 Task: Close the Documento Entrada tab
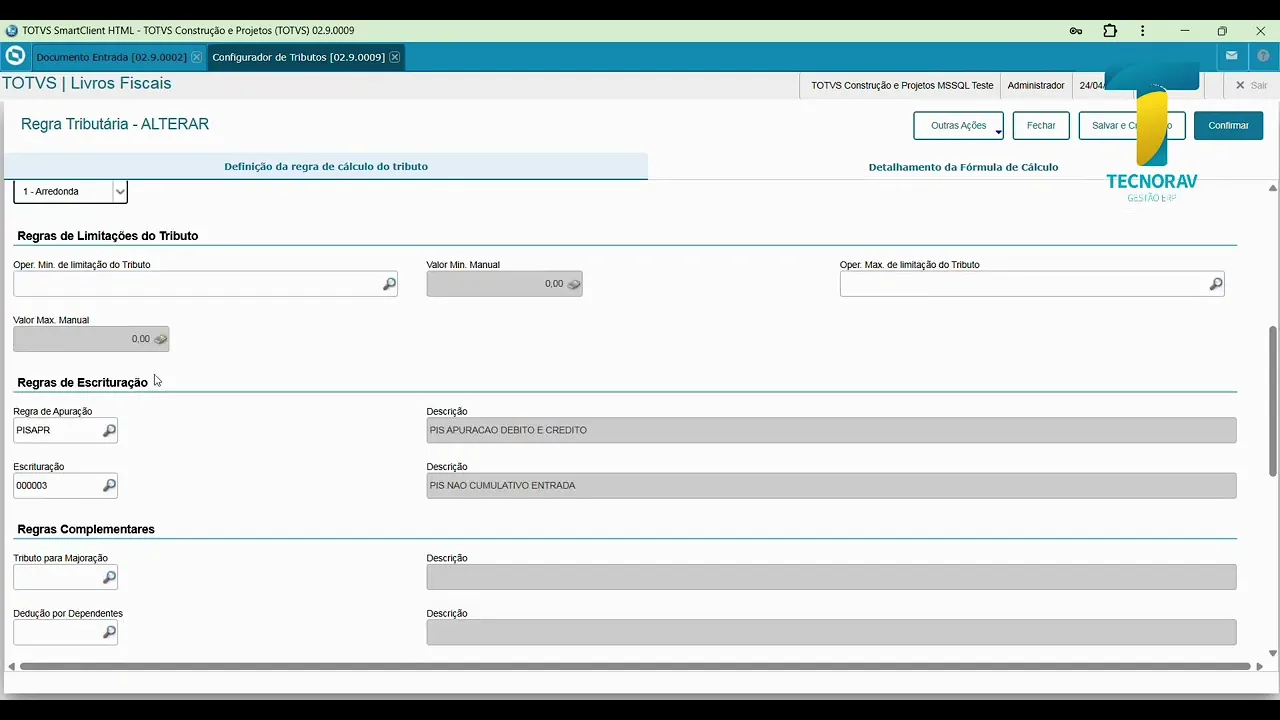pyautogui.click(x=196, y=57)
